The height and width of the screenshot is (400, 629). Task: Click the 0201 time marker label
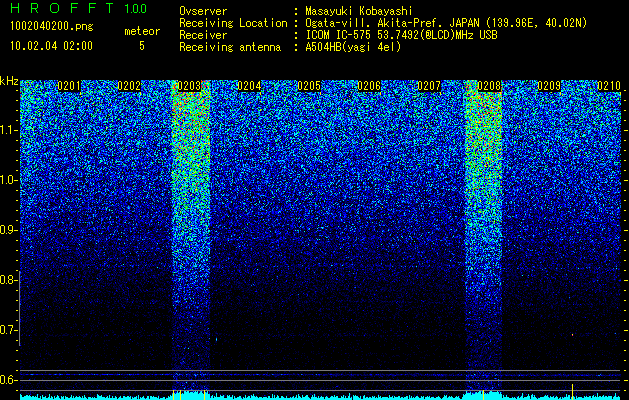point(69,86)
